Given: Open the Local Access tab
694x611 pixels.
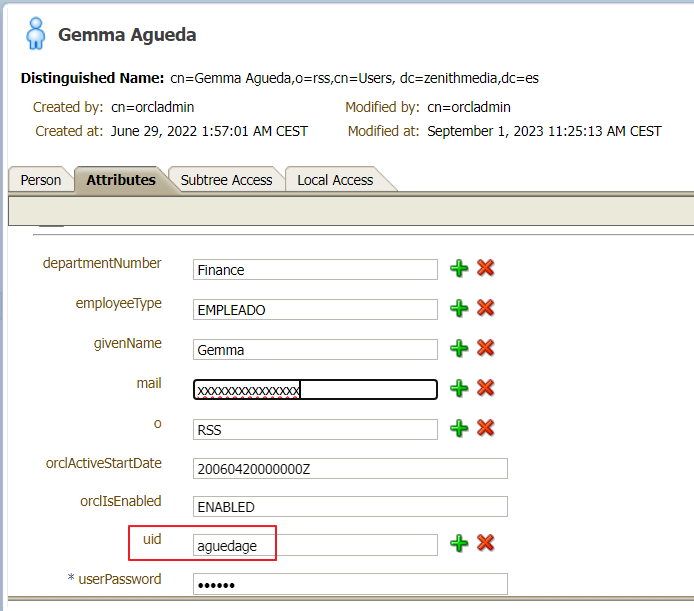Looking at the screenshot, I should tap(335, 180).
